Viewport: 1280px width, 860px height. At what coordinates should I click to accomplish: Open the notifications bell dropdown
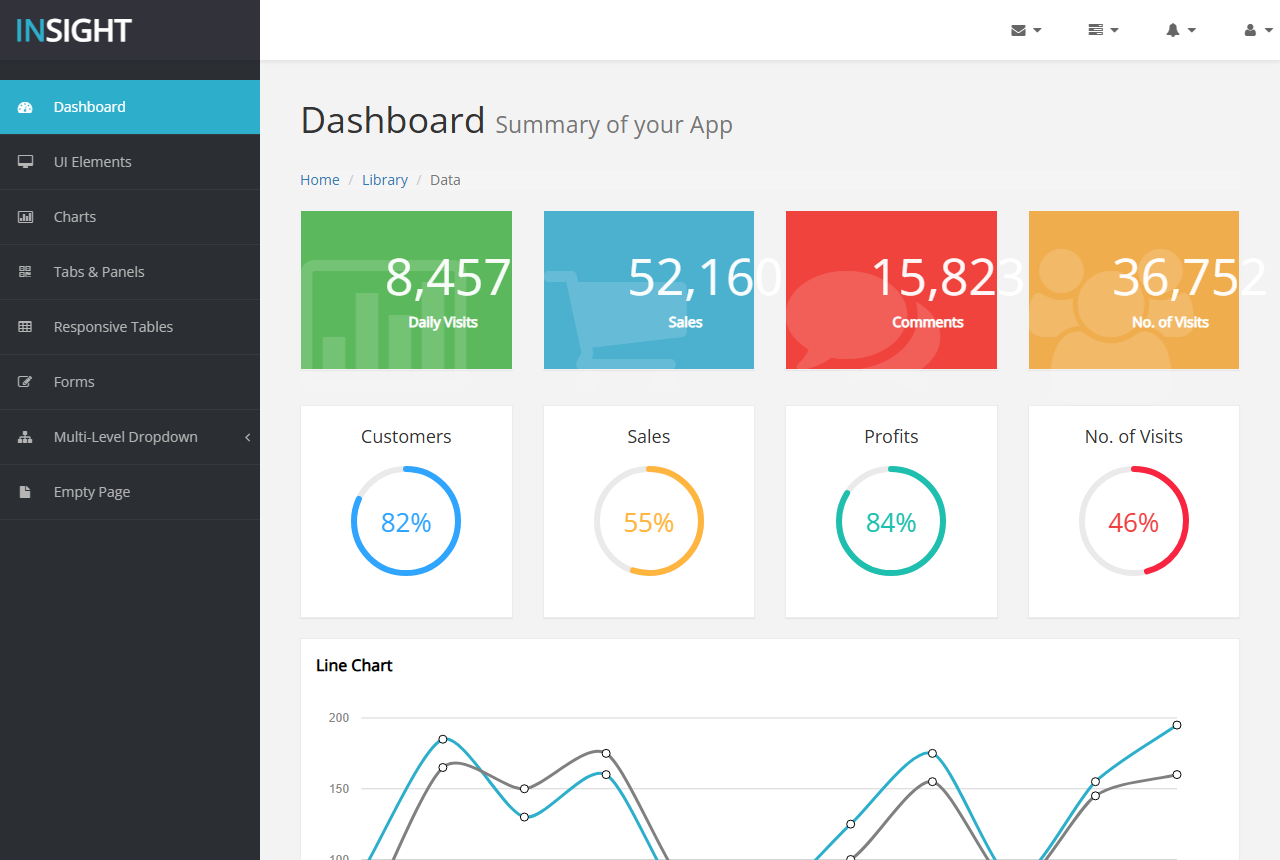1181,30
